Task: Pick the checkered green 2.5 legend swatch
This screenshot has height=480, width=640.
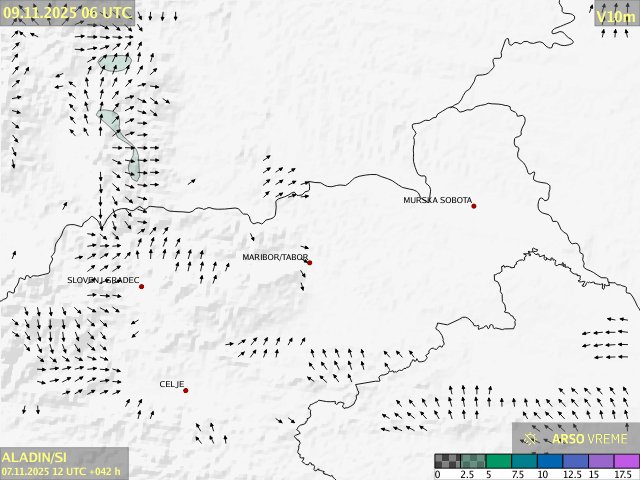Action: [473, 461]
